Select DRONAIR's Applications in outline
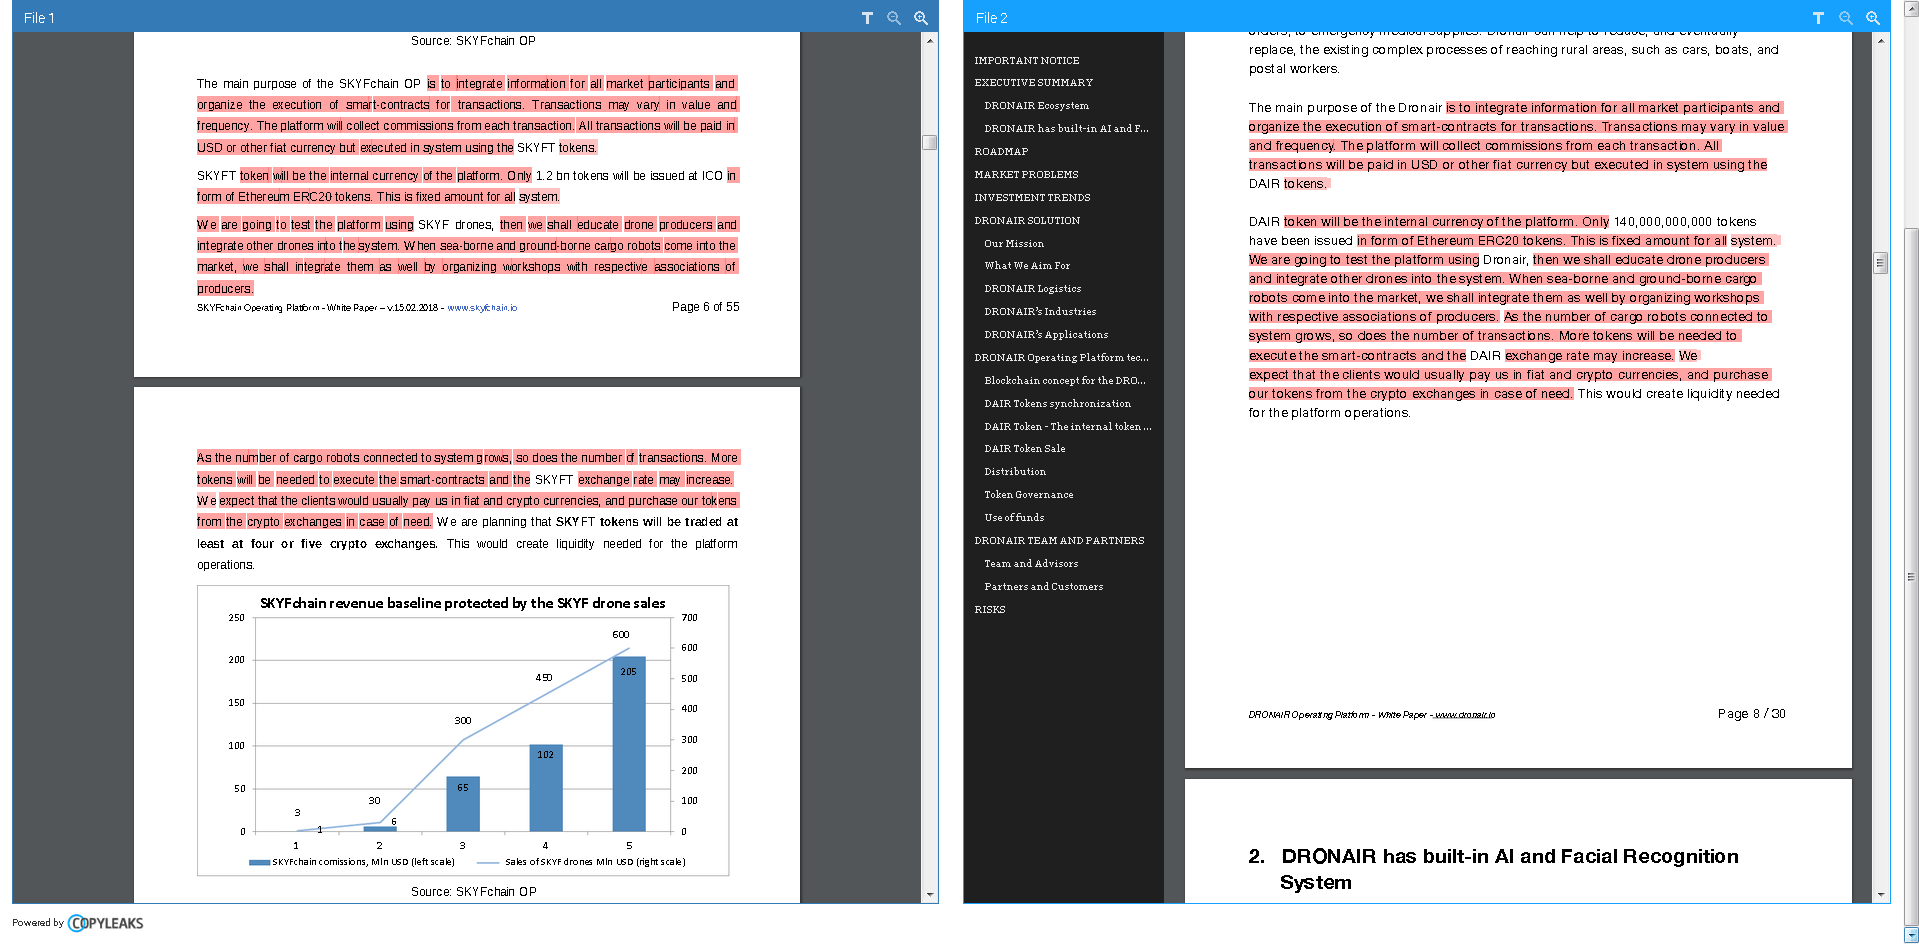Viewport: 1919px width, 944px height. tap(1046, 335)
